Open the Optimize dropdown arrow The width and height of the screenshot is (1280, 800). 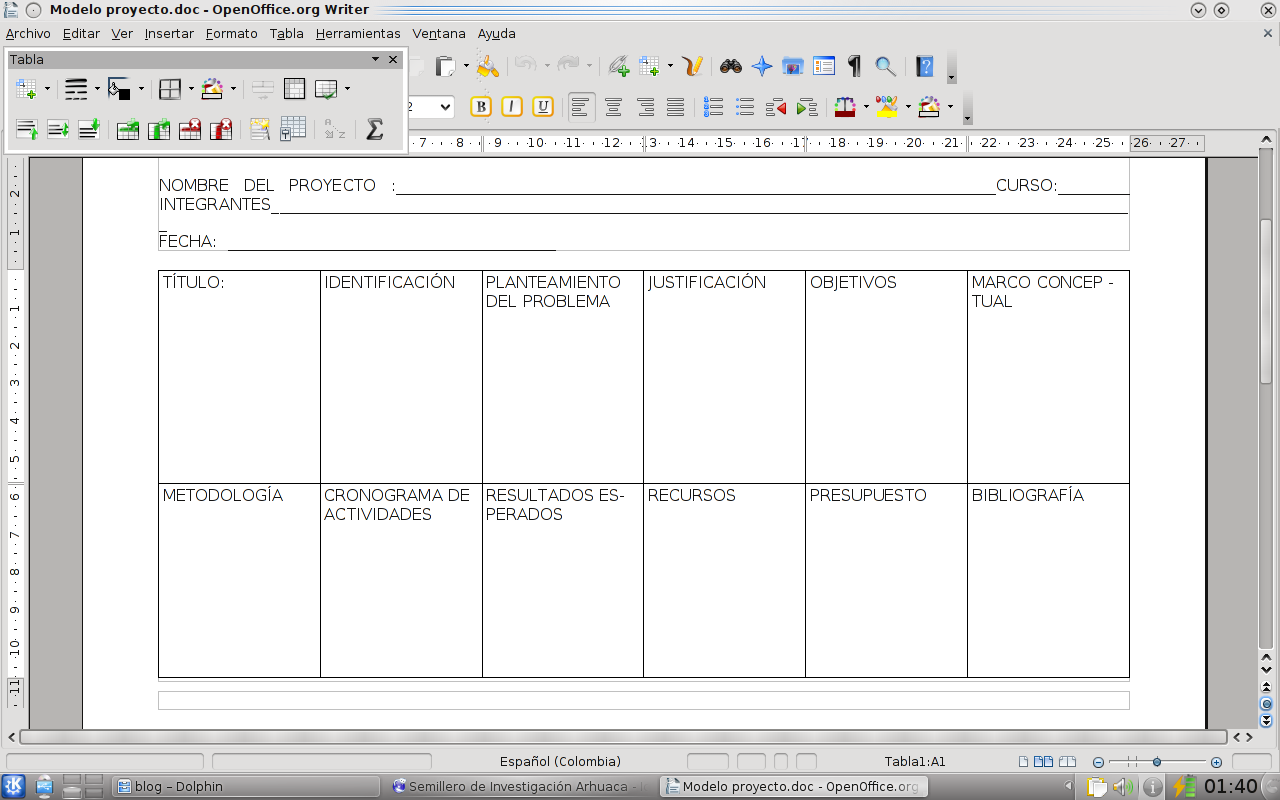[347, 89]
